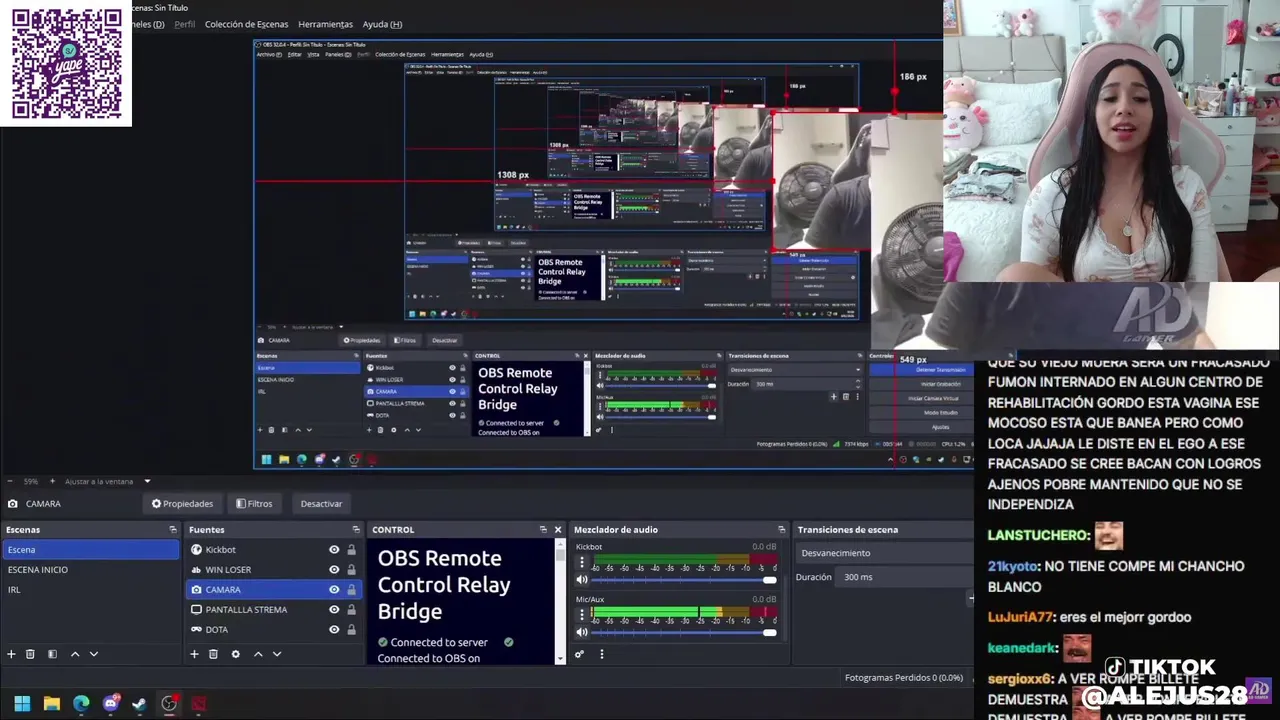Open the audio mixer three-dot menu at the bottom

pyautogui.click(x=601, y=654)
